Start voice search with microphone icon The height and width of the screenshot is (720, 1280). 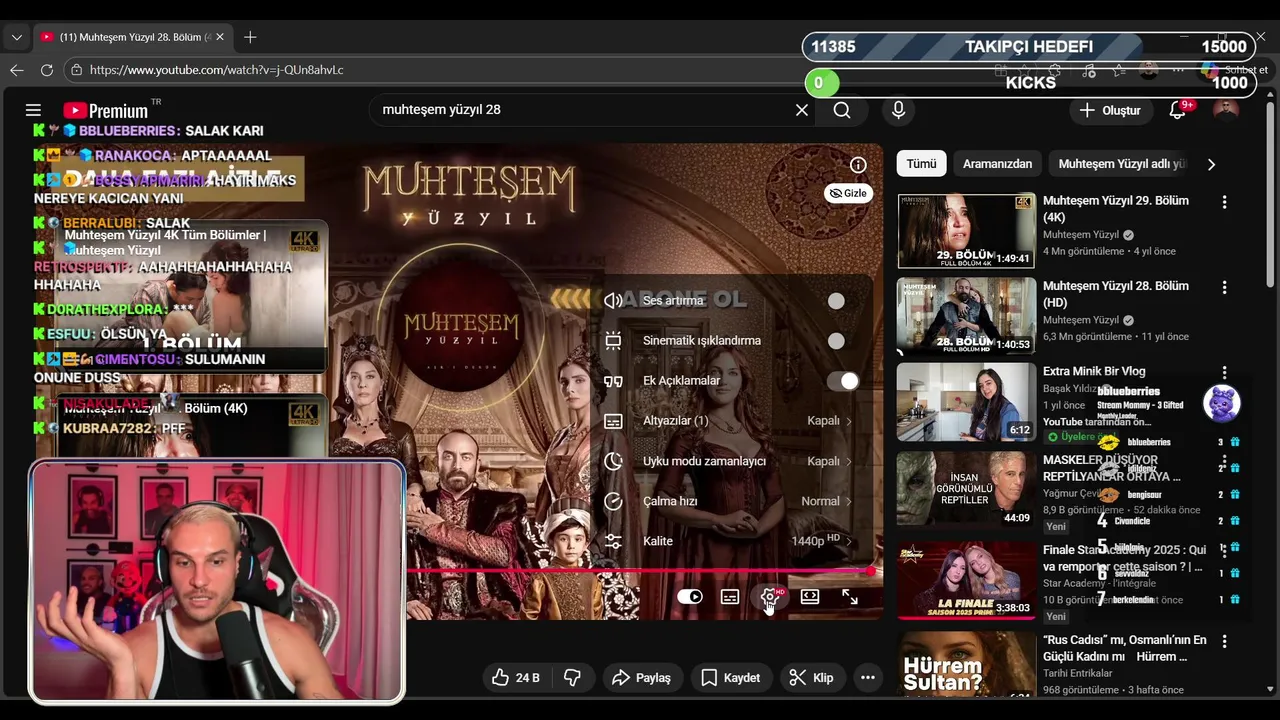tap(898, 110)
